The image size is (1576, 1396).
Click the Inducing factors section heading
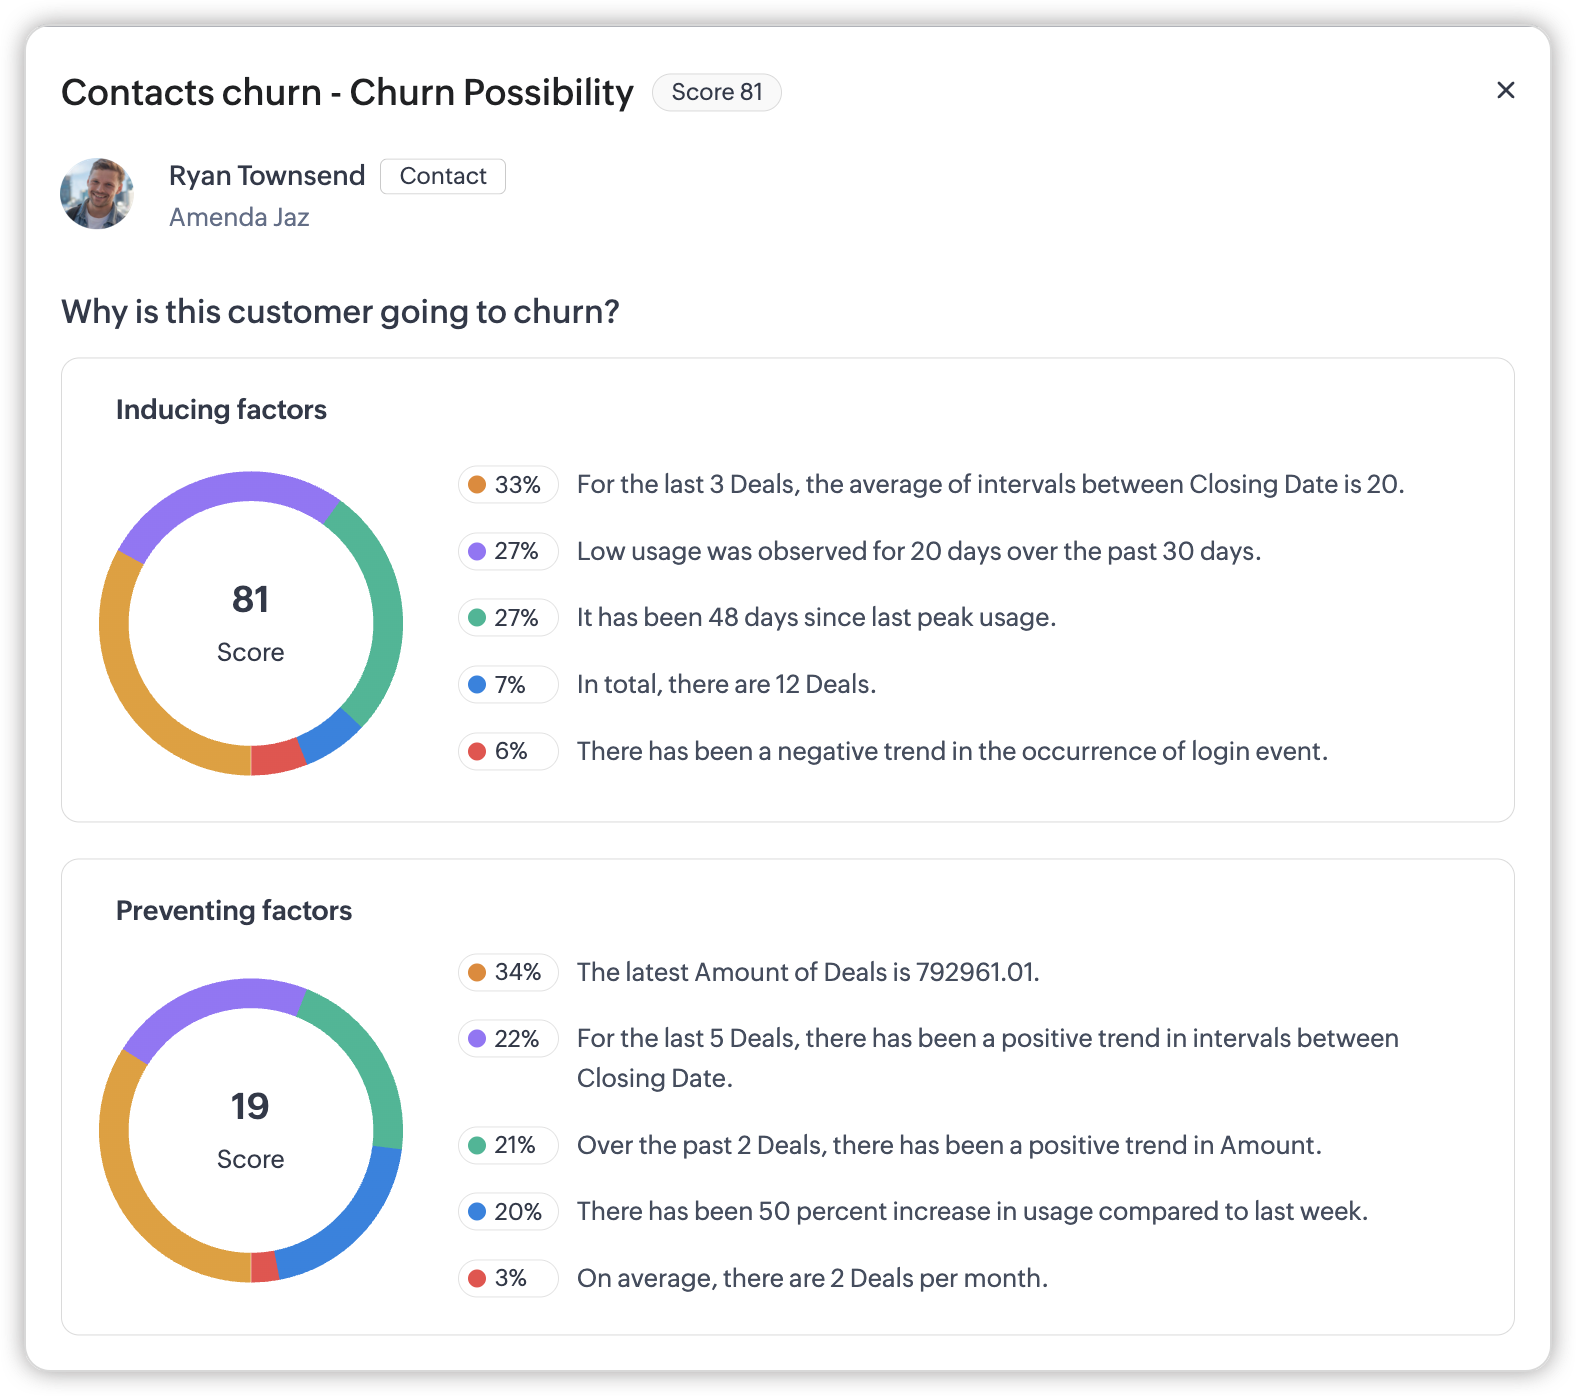pyautogui.click(x=221, y=410)
